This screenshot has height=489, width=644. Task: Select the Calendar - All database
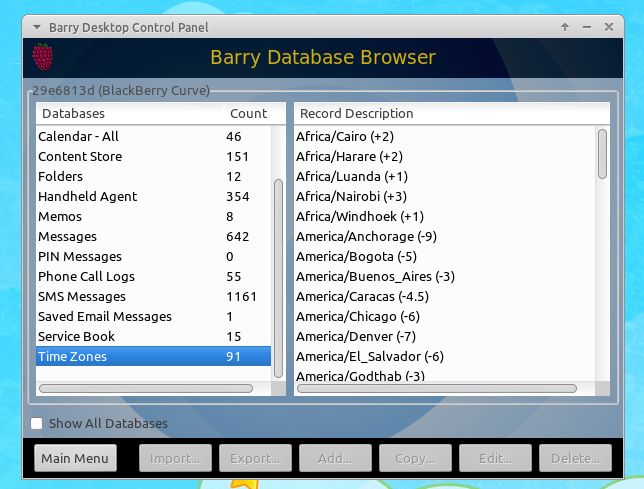click(154, 136)
